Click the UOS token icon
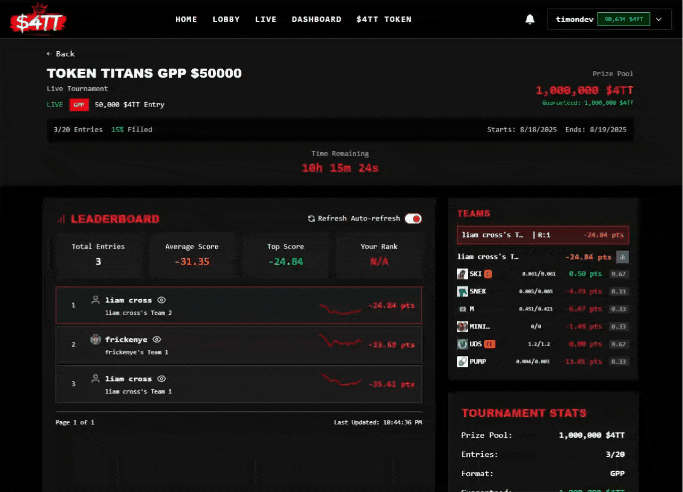This screenshot has width=683, height=492. (x=462, y=344)
